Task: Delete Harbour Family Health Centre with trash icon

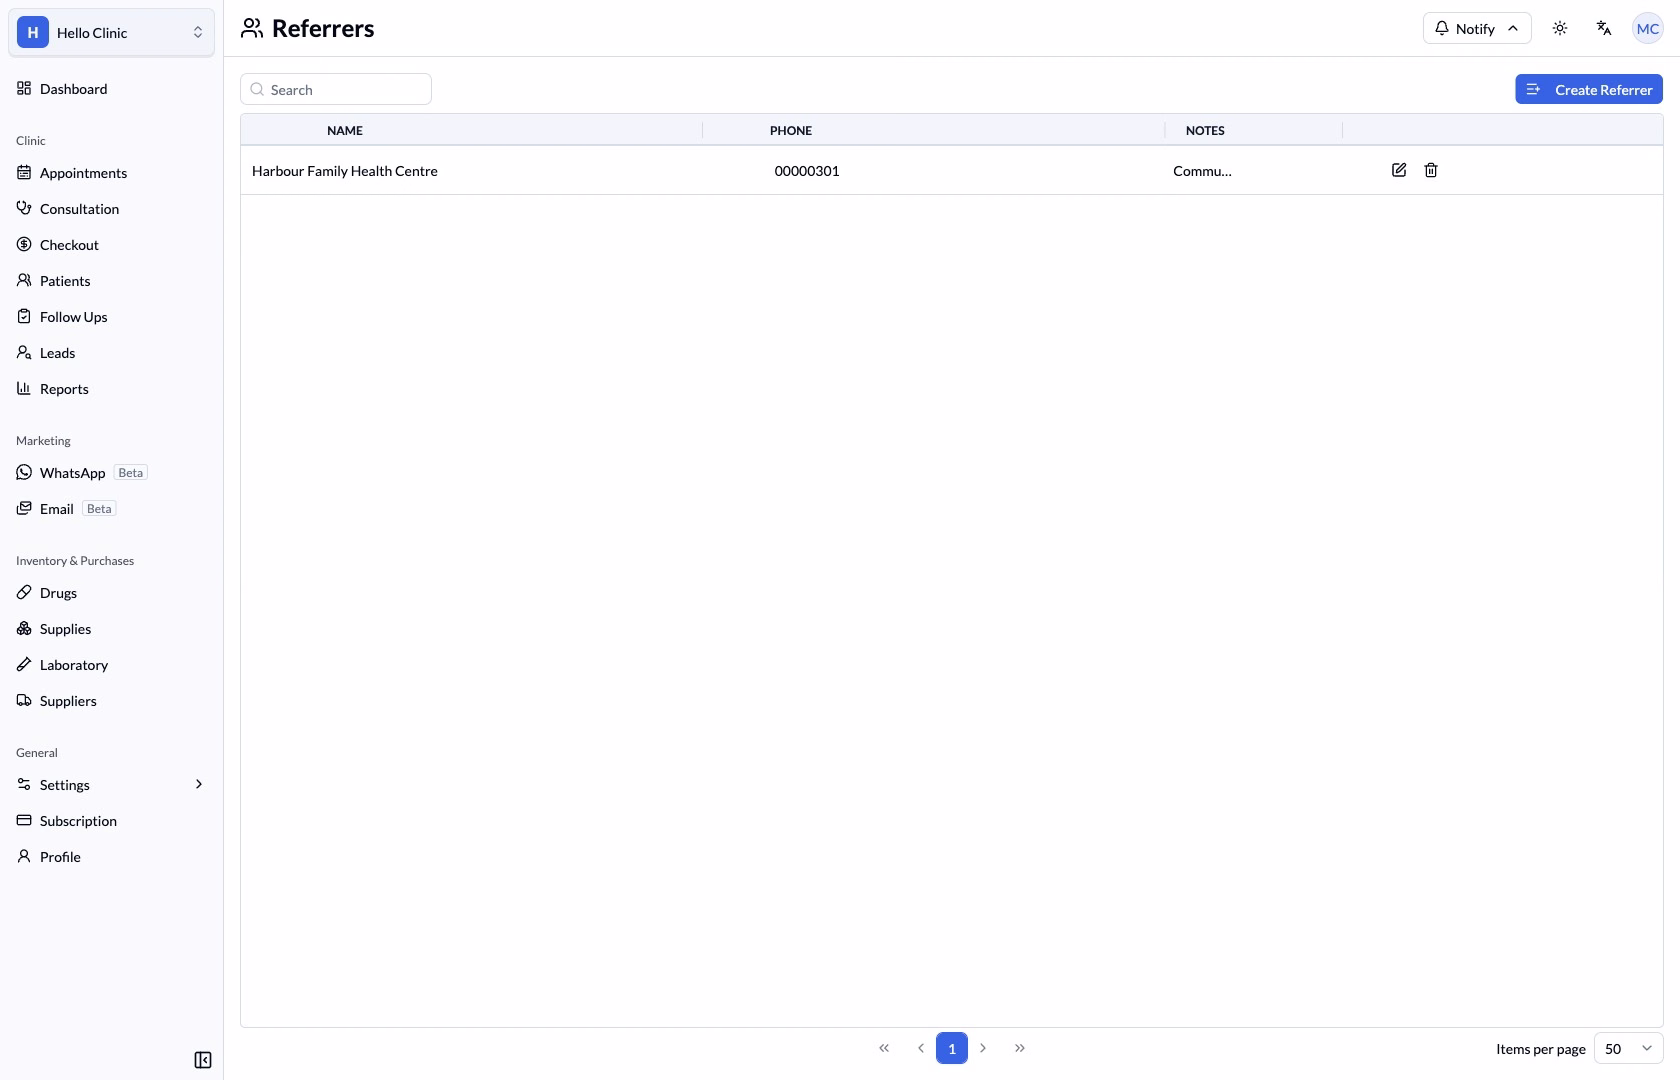Action: [1431, 170]
